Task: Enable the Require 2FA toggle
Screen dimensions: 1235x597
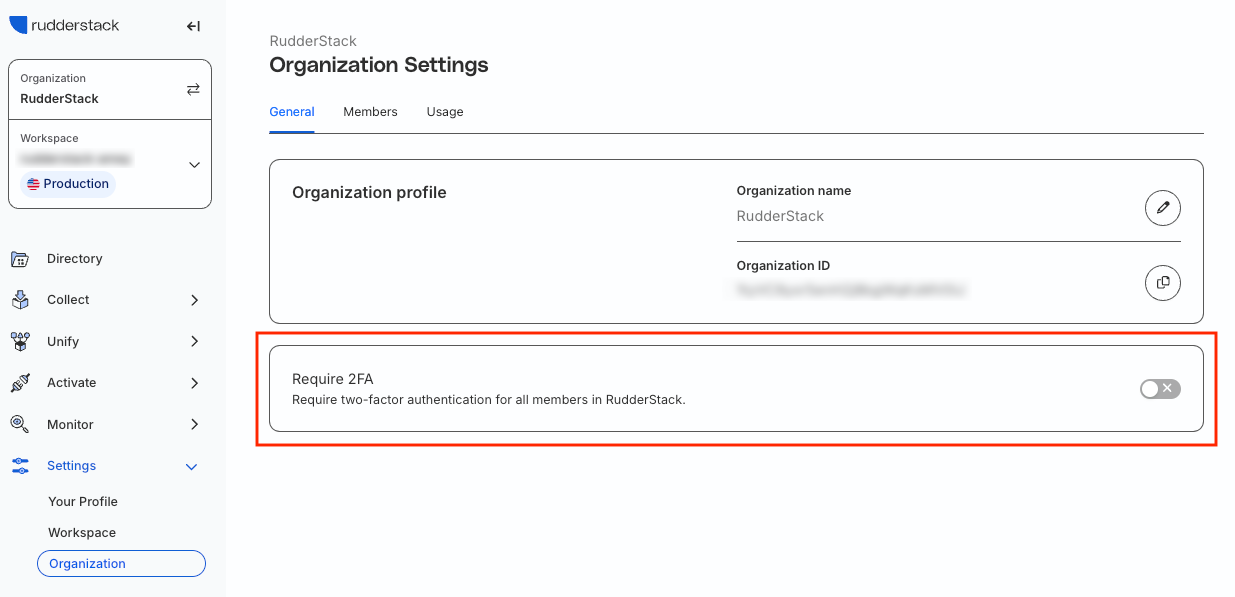Action: pyautogui.click(x=1160, y=389)
